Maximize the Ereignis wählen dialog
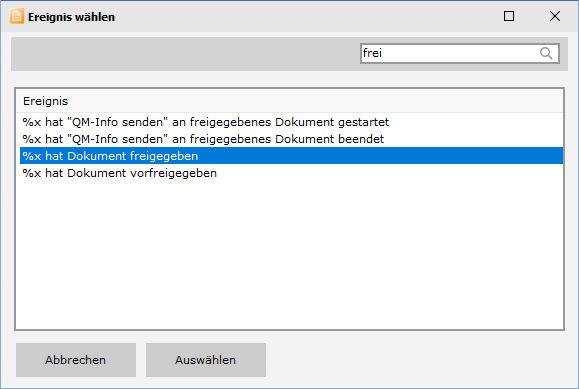The width and height of the screenshot is (579, 389). (x=509, y=16)
